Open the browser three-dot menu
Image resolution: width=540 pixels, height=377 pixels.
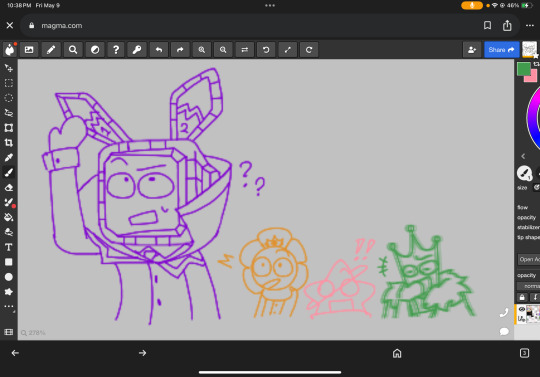point(530,25)
